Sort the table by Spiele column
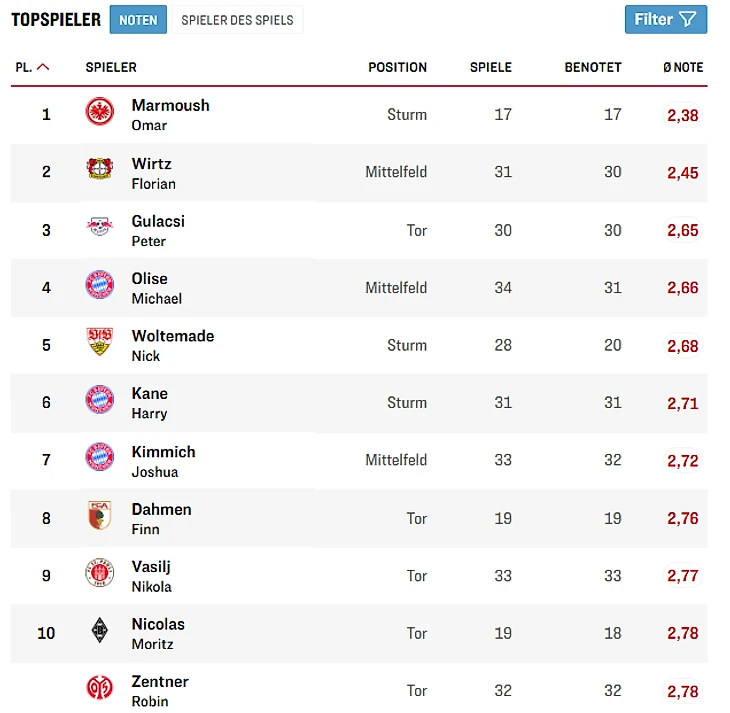 coord(490,67)
